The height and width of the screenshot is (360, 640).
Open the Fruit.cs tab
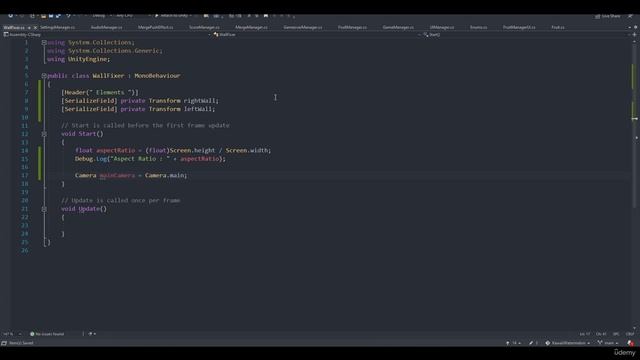[558, 27]
